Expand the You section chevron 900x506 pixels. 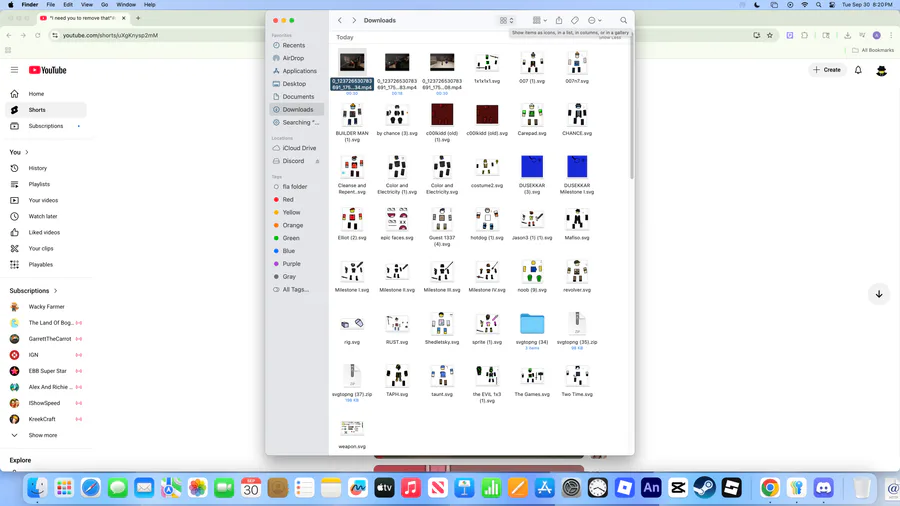[26, 152]
